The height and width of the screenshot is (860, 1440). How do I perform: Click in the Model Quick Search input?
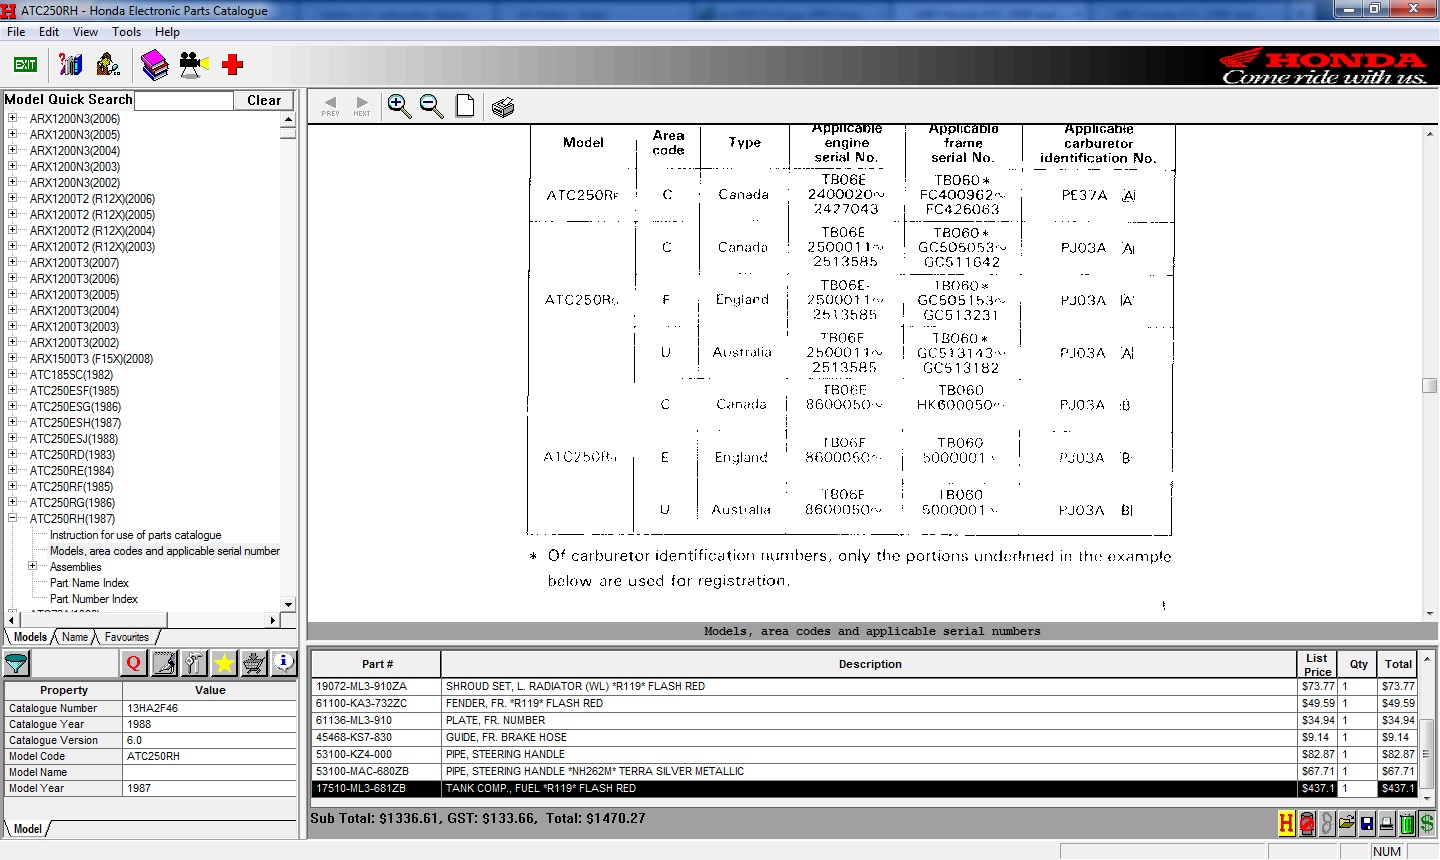coord(184,100)
